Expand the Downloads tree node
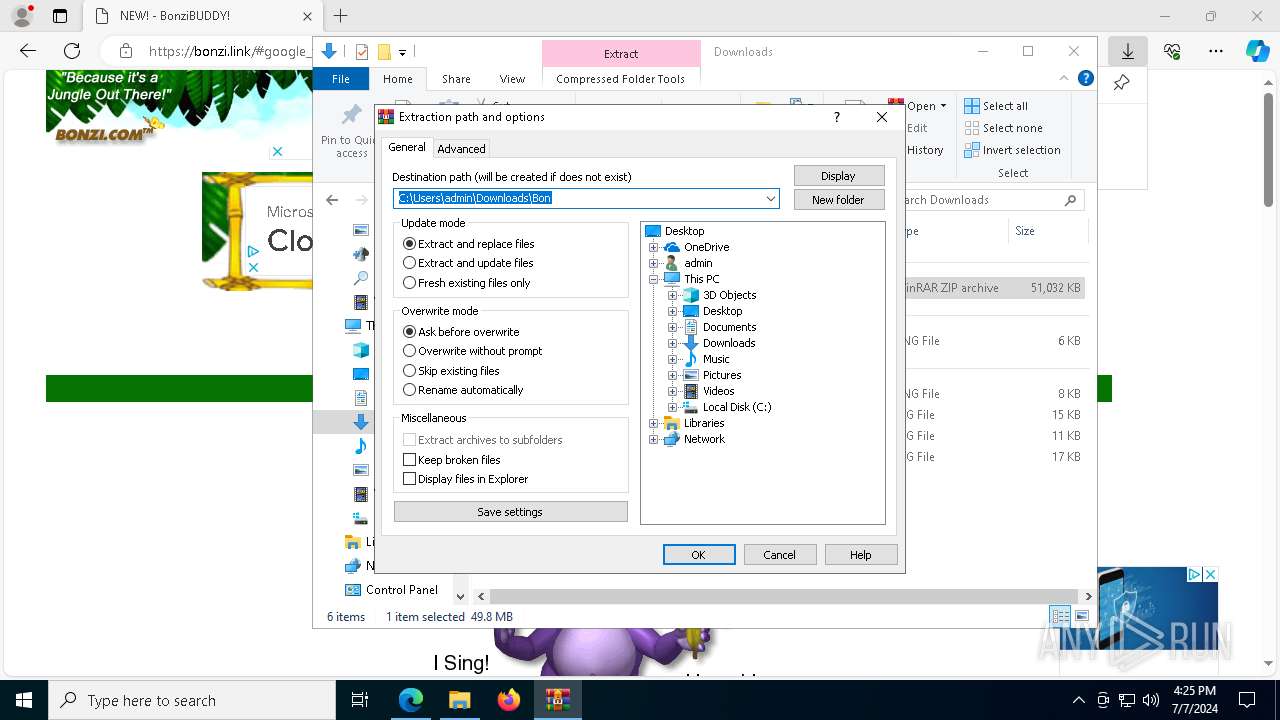1280x720 pixels. point(673,343)
